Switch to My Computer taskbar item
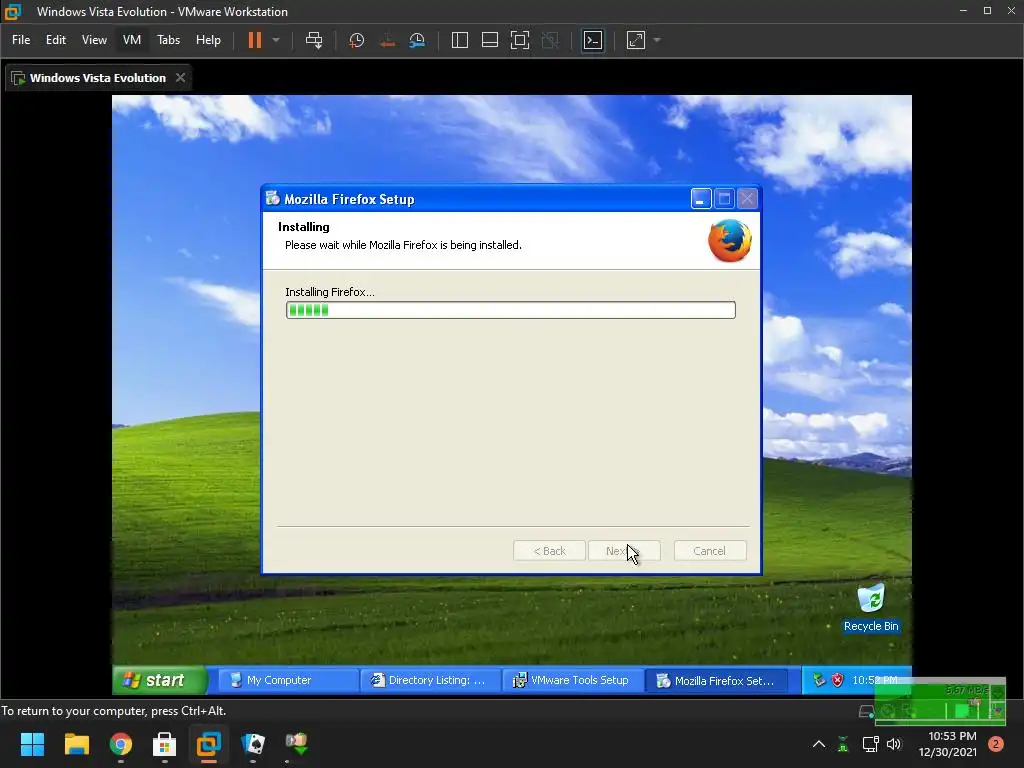 (287, 680)
